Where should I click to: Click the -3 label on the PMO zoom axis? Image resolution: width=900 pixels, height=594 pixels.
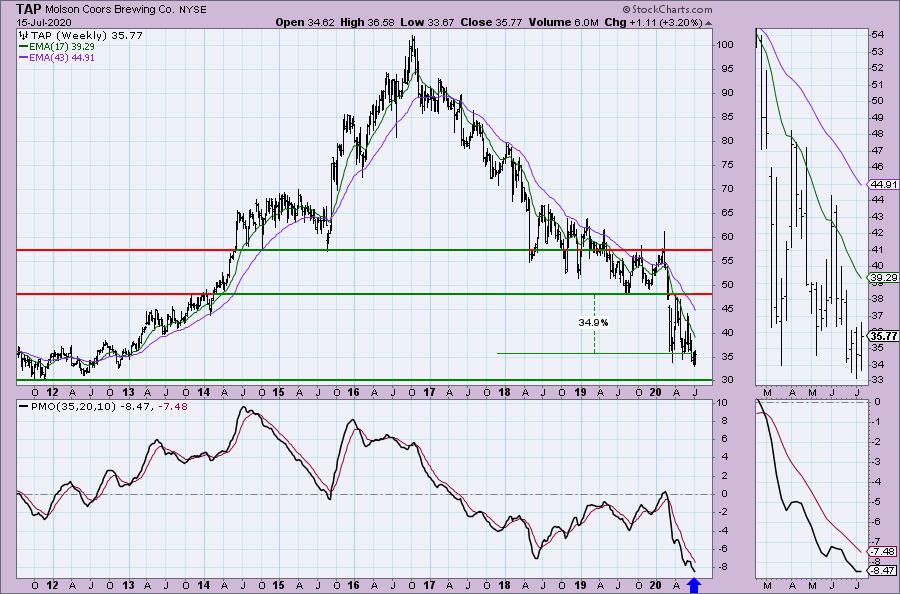pyautogui.click(x=878, y=461)
